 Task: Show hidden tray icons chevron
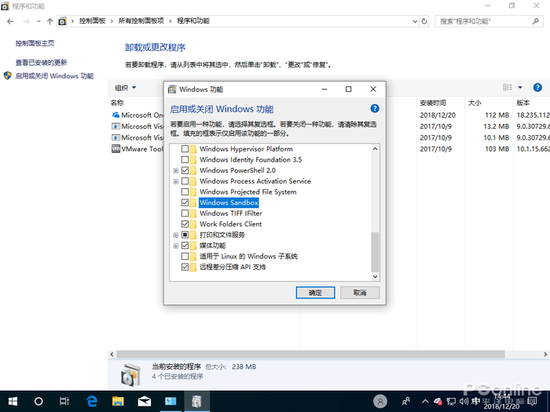click(x=425, y=401)
